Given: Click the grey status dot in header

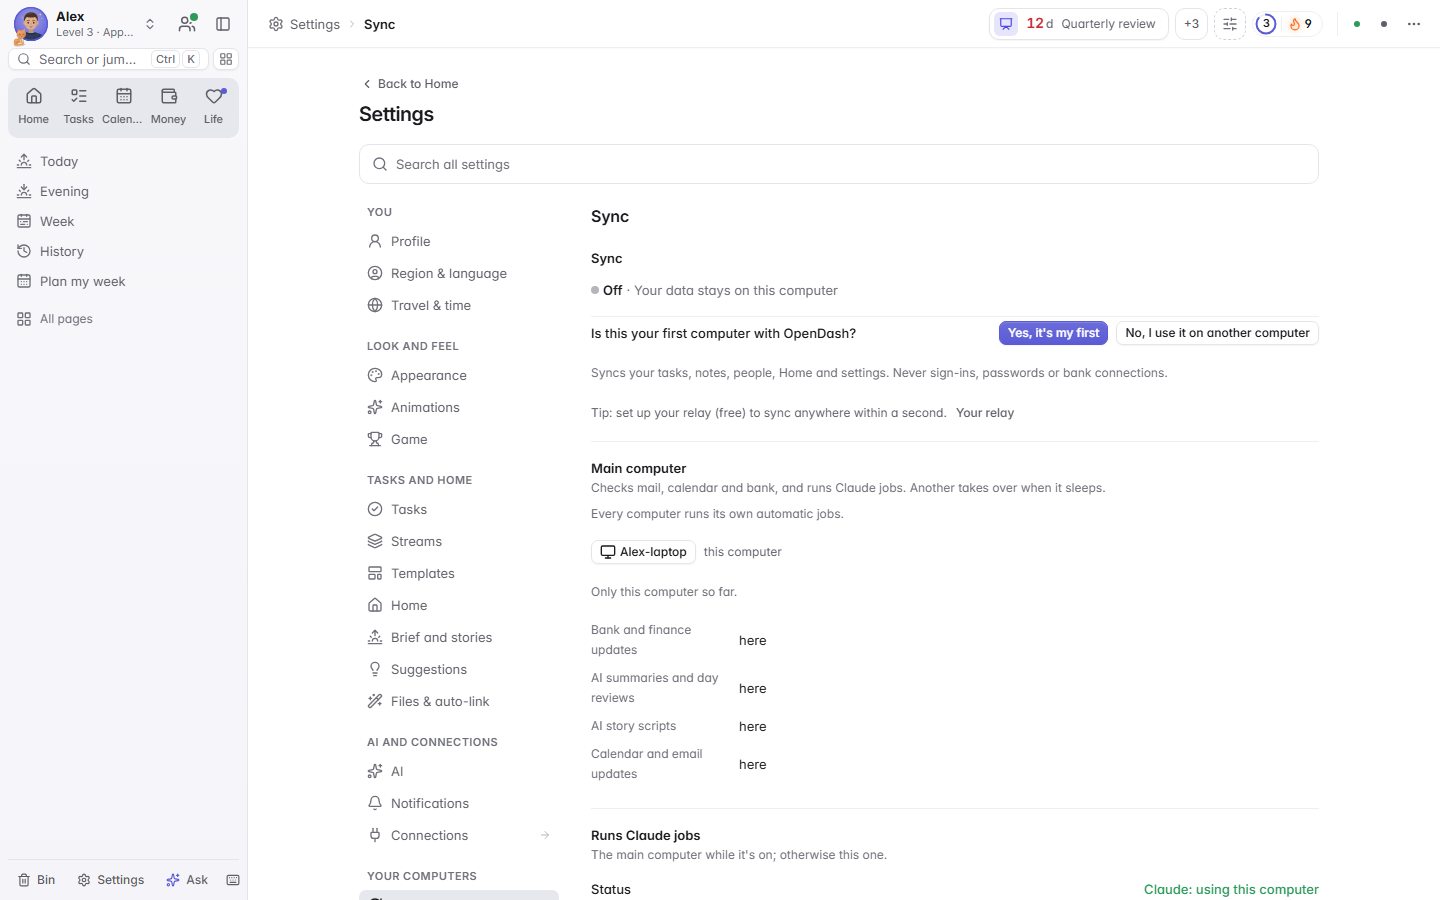Looking at the screenshot, I should click(x=1384, y=24).
